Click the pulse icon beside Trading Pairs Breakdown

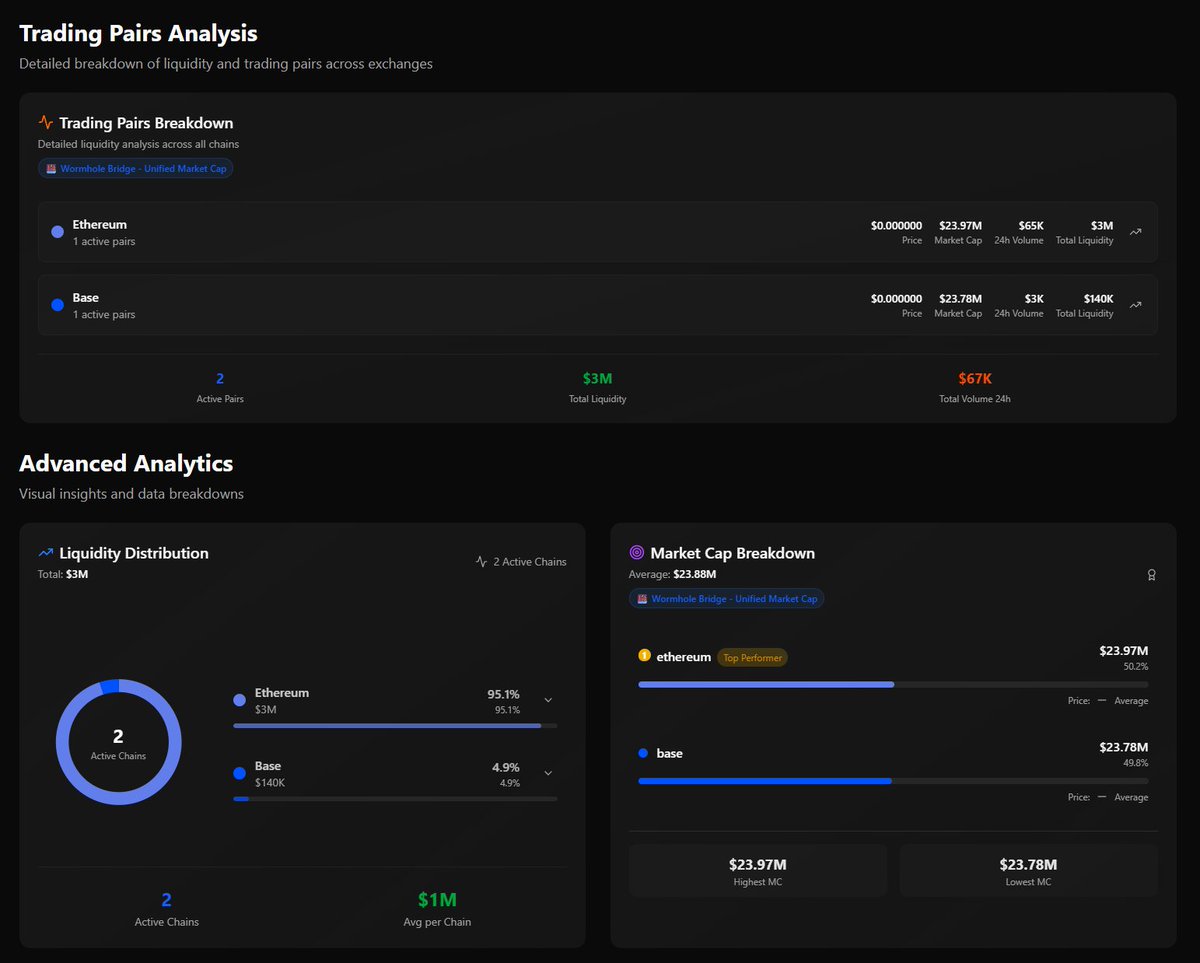[x=46, y=123]
